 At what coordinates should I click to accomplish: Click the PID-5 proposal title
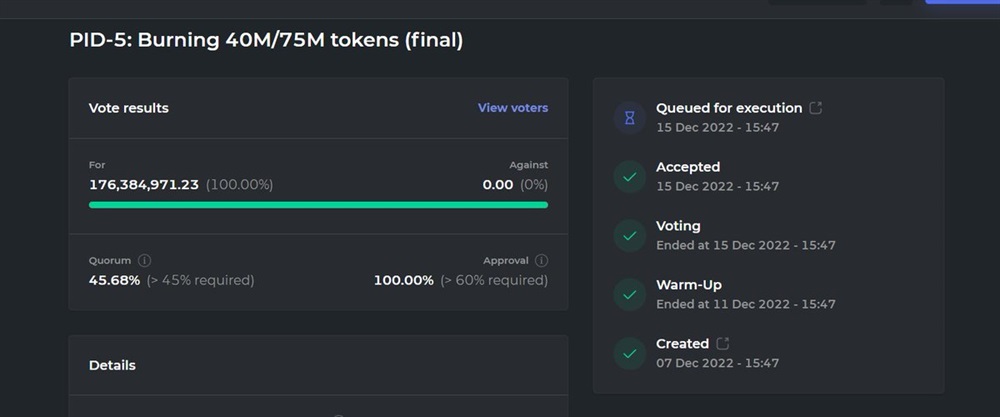(266, 41)
